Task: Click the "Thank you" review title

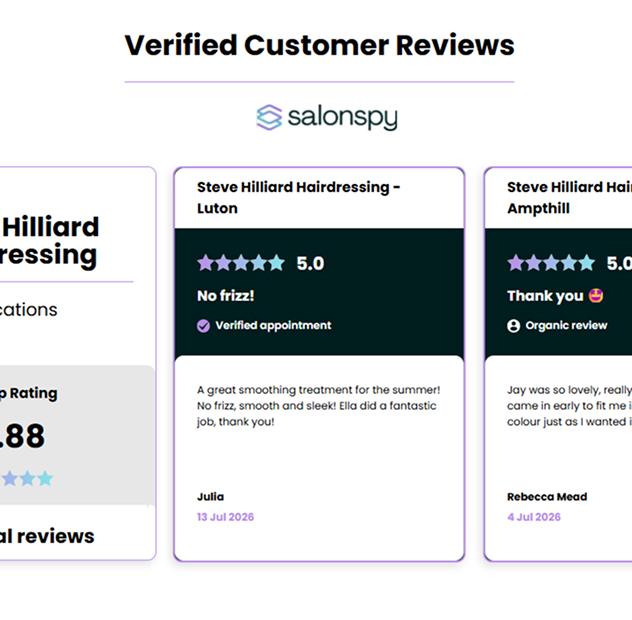Action: click(545, 295)
